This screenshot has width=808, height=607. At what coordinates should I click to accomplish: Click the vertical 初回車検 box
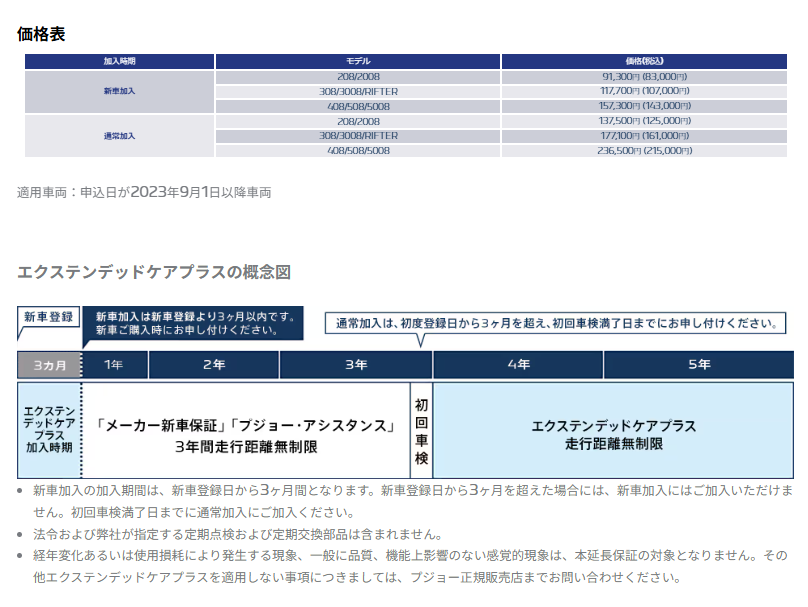point(422,430)
